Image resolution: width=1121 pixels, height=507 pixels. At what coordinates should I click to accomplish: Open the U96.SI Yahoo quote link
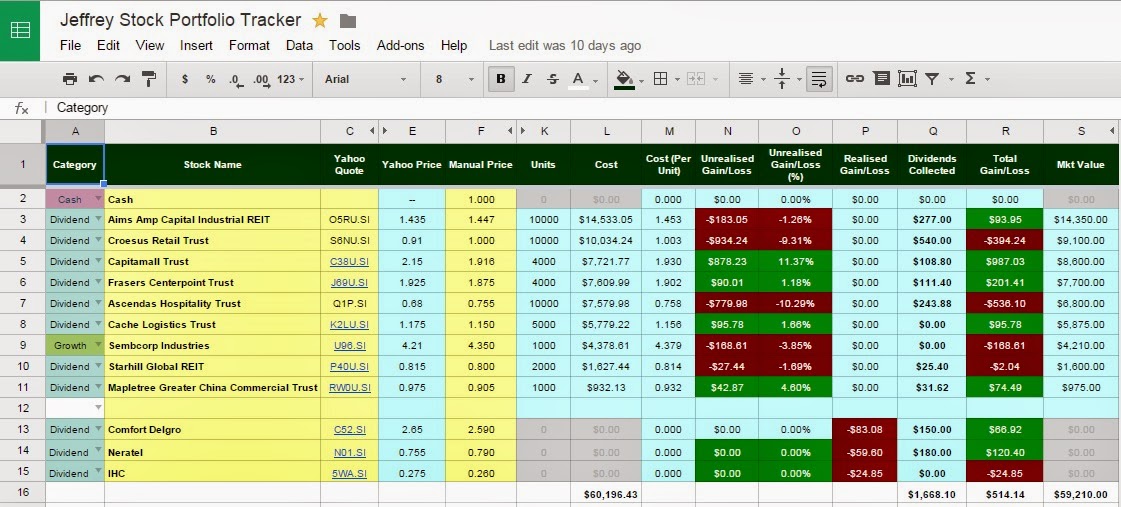(x=349, y=345)
